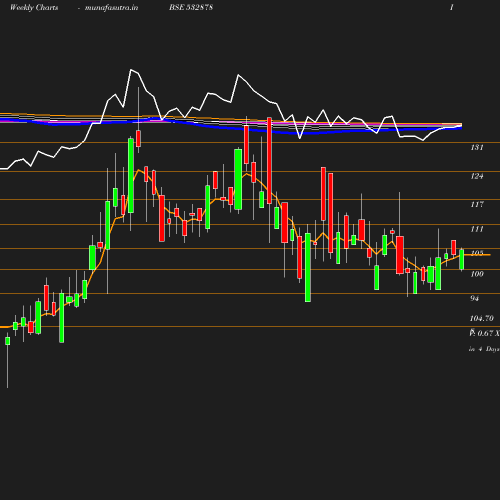
Task: Click the price label 105 on the axis
Action: click(x=477, y=253)
